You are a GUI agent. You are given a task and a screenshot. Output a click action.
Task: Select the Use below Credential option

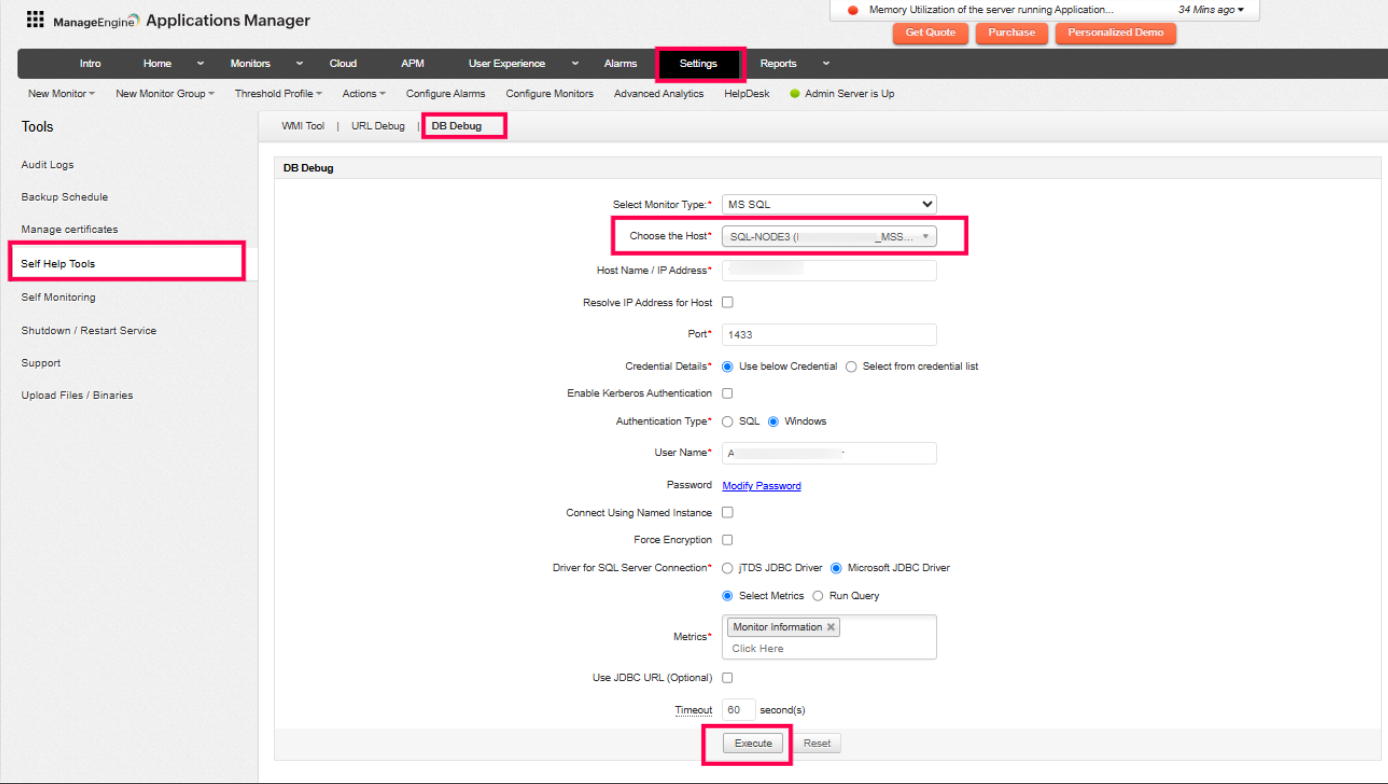(x=728, y=367)
